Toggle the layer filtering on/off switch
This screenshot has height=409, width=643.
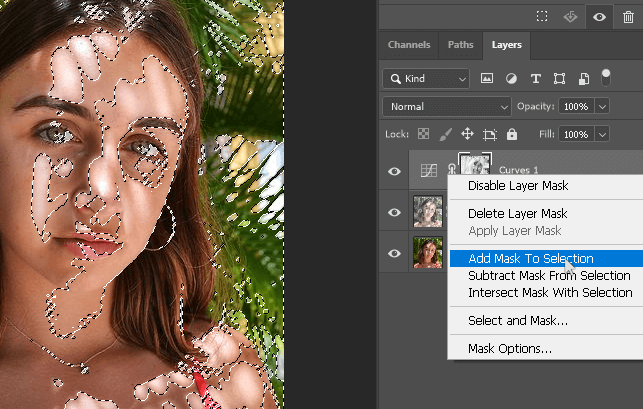pos(606,78)
